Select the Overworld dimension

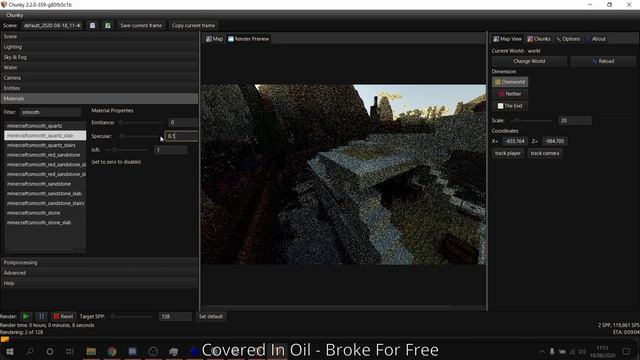click(510, 82)
